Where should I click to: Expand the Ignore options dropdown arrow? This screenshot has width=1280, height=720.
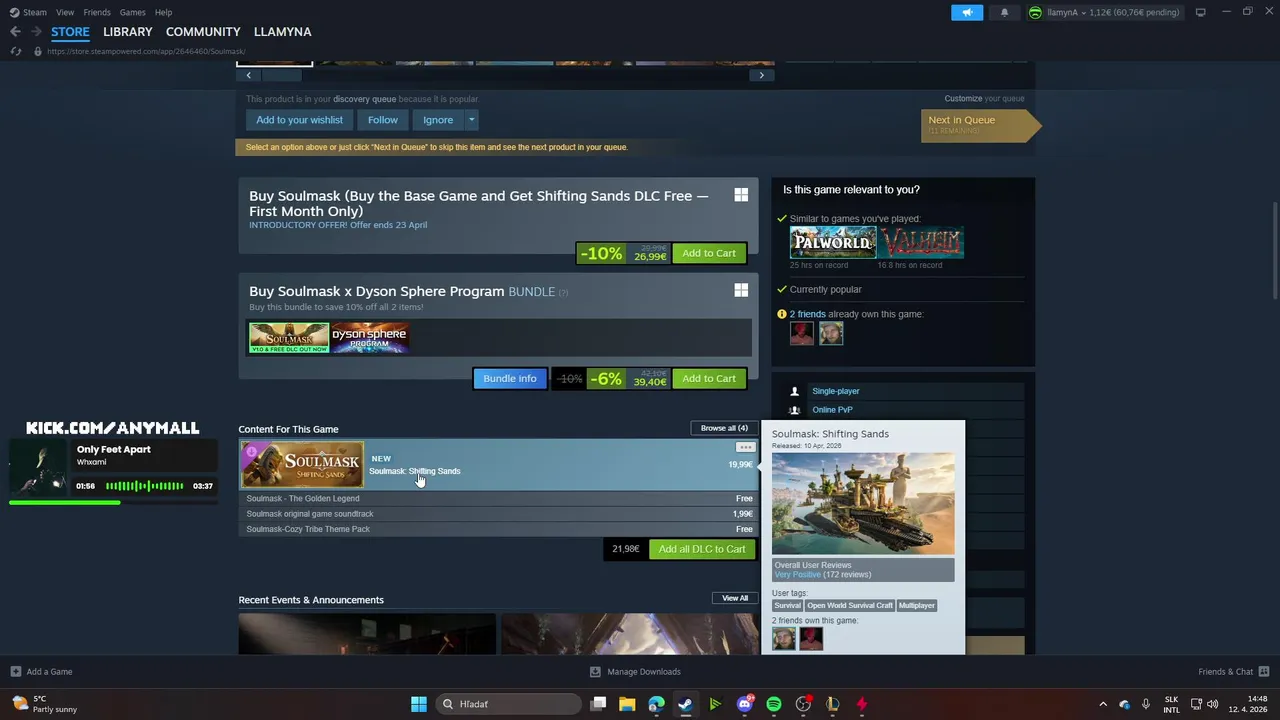click(471, 120)
